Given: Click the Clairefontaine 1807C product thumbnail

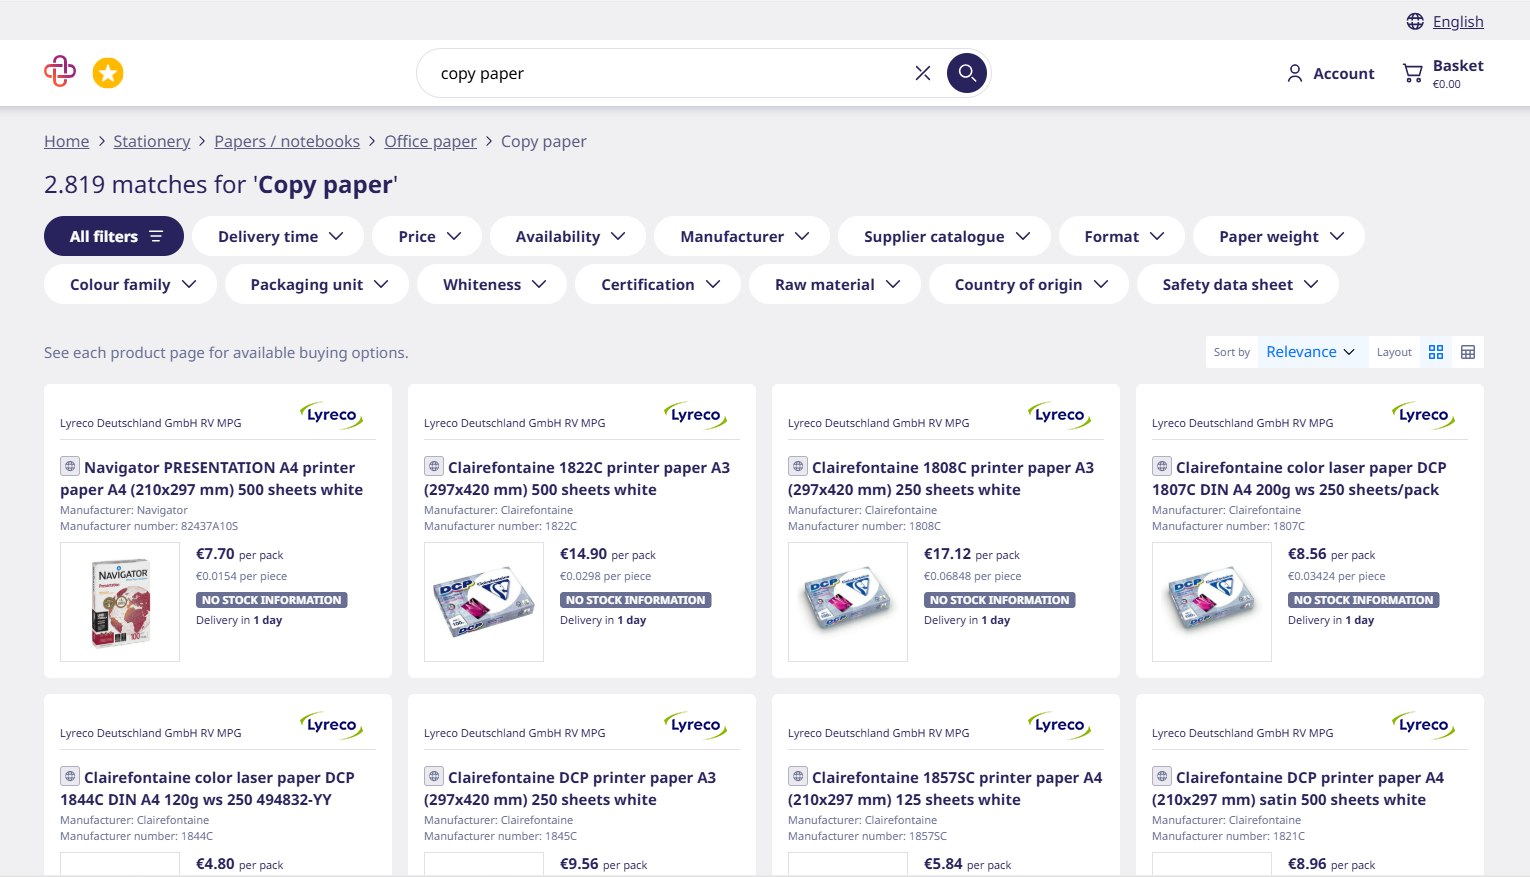Looking at the screenshot, I should point(1212,602).
